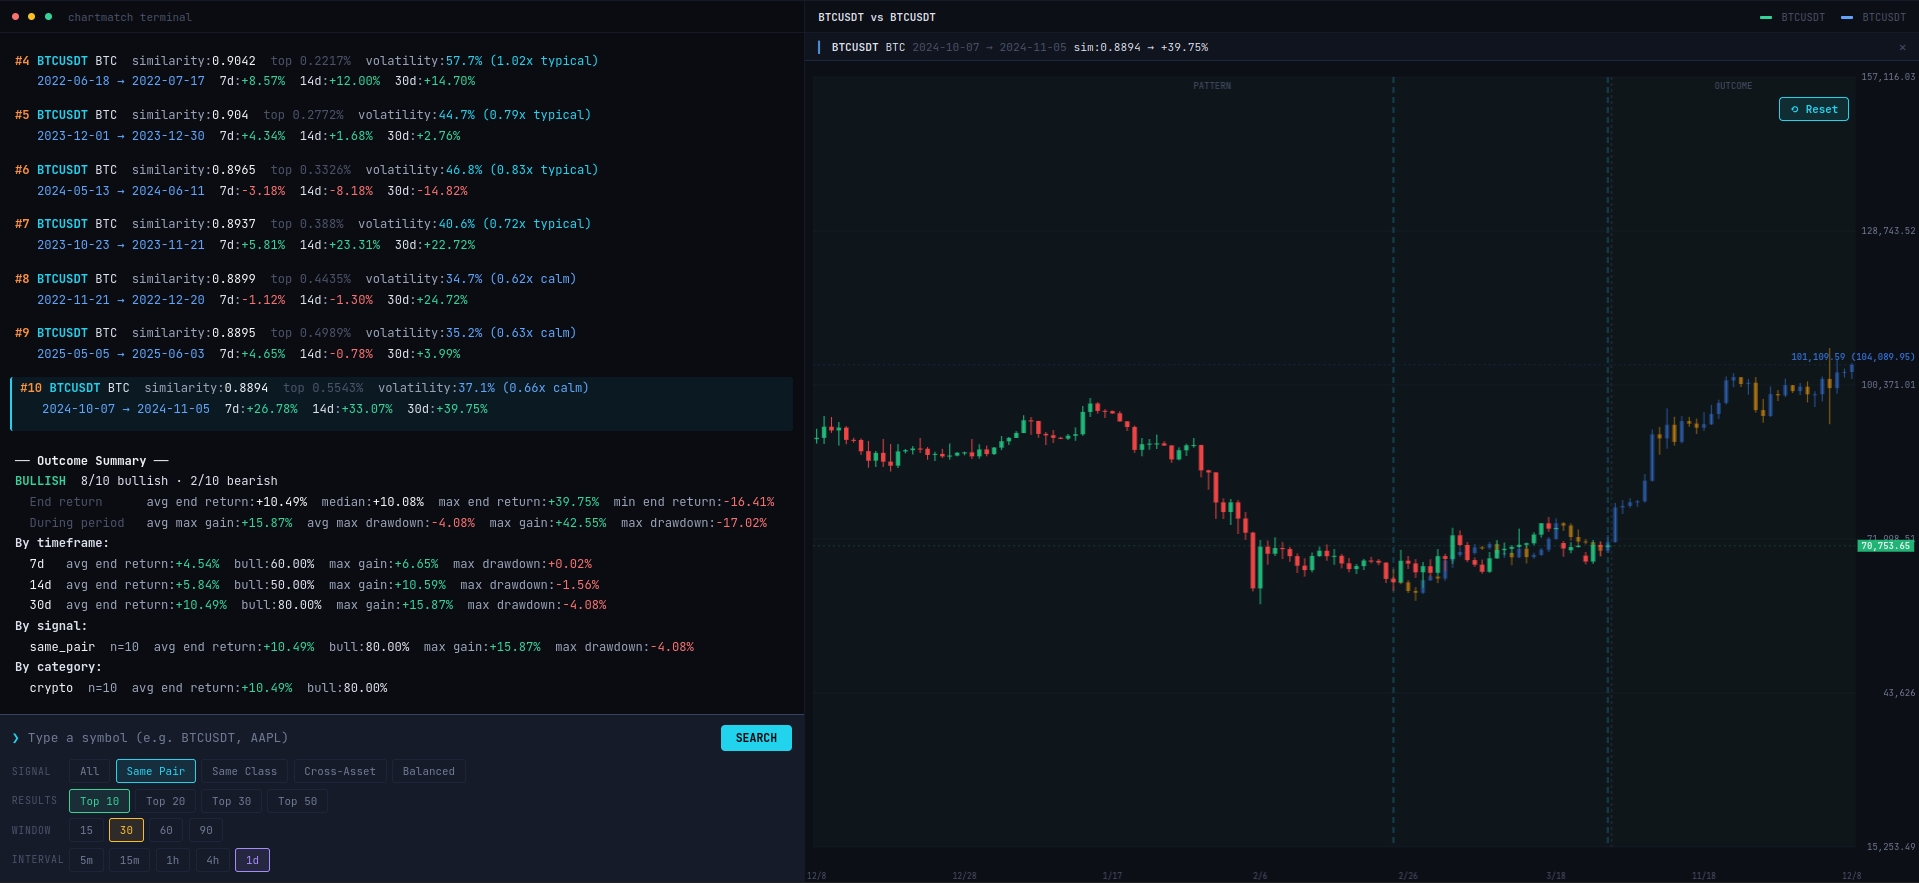Open match #8 BTCUSDT similarity 0.8899
1919x883 pixels.
(x=401, y=289)
